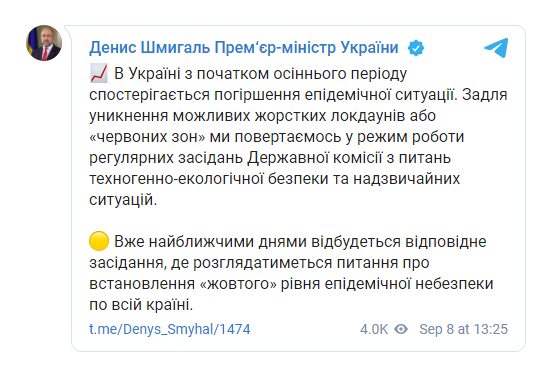Click the eye views icon
The image size is (540, 369).
[x=401, y=329]
